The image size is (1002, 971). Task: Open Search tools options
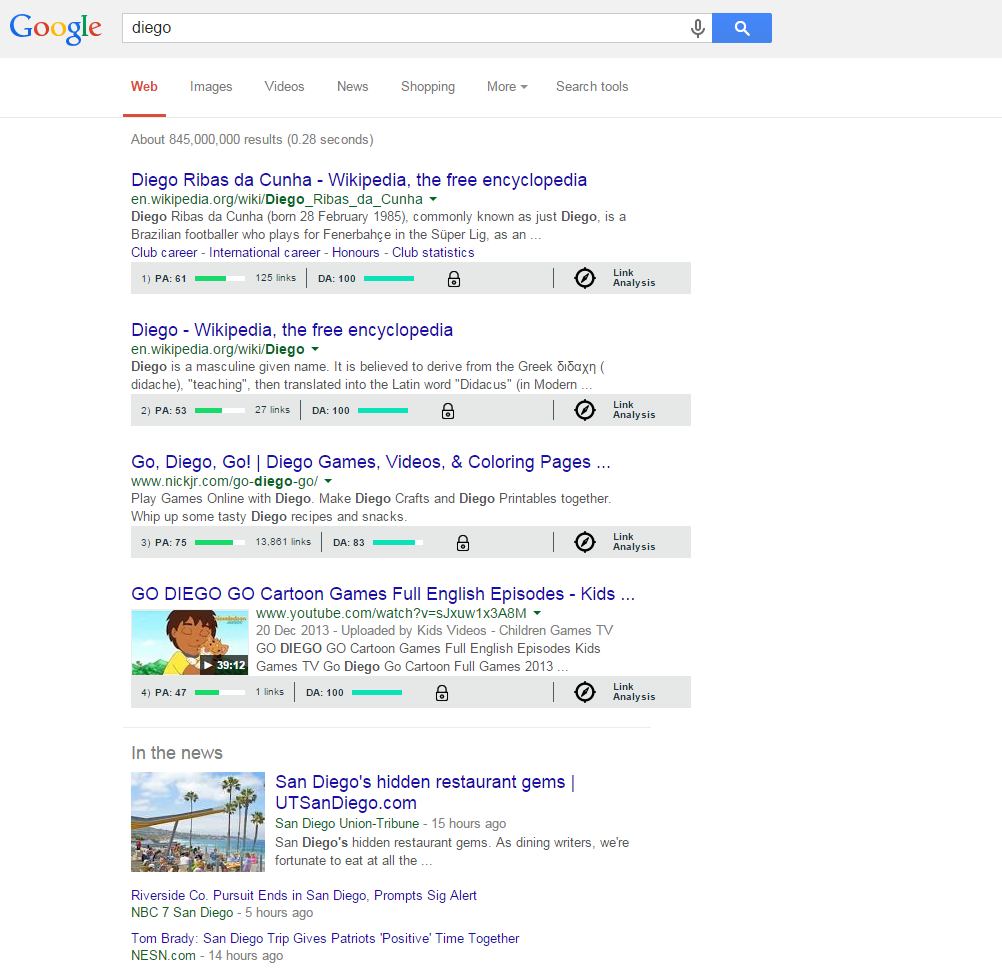click(x=592, y=86)
